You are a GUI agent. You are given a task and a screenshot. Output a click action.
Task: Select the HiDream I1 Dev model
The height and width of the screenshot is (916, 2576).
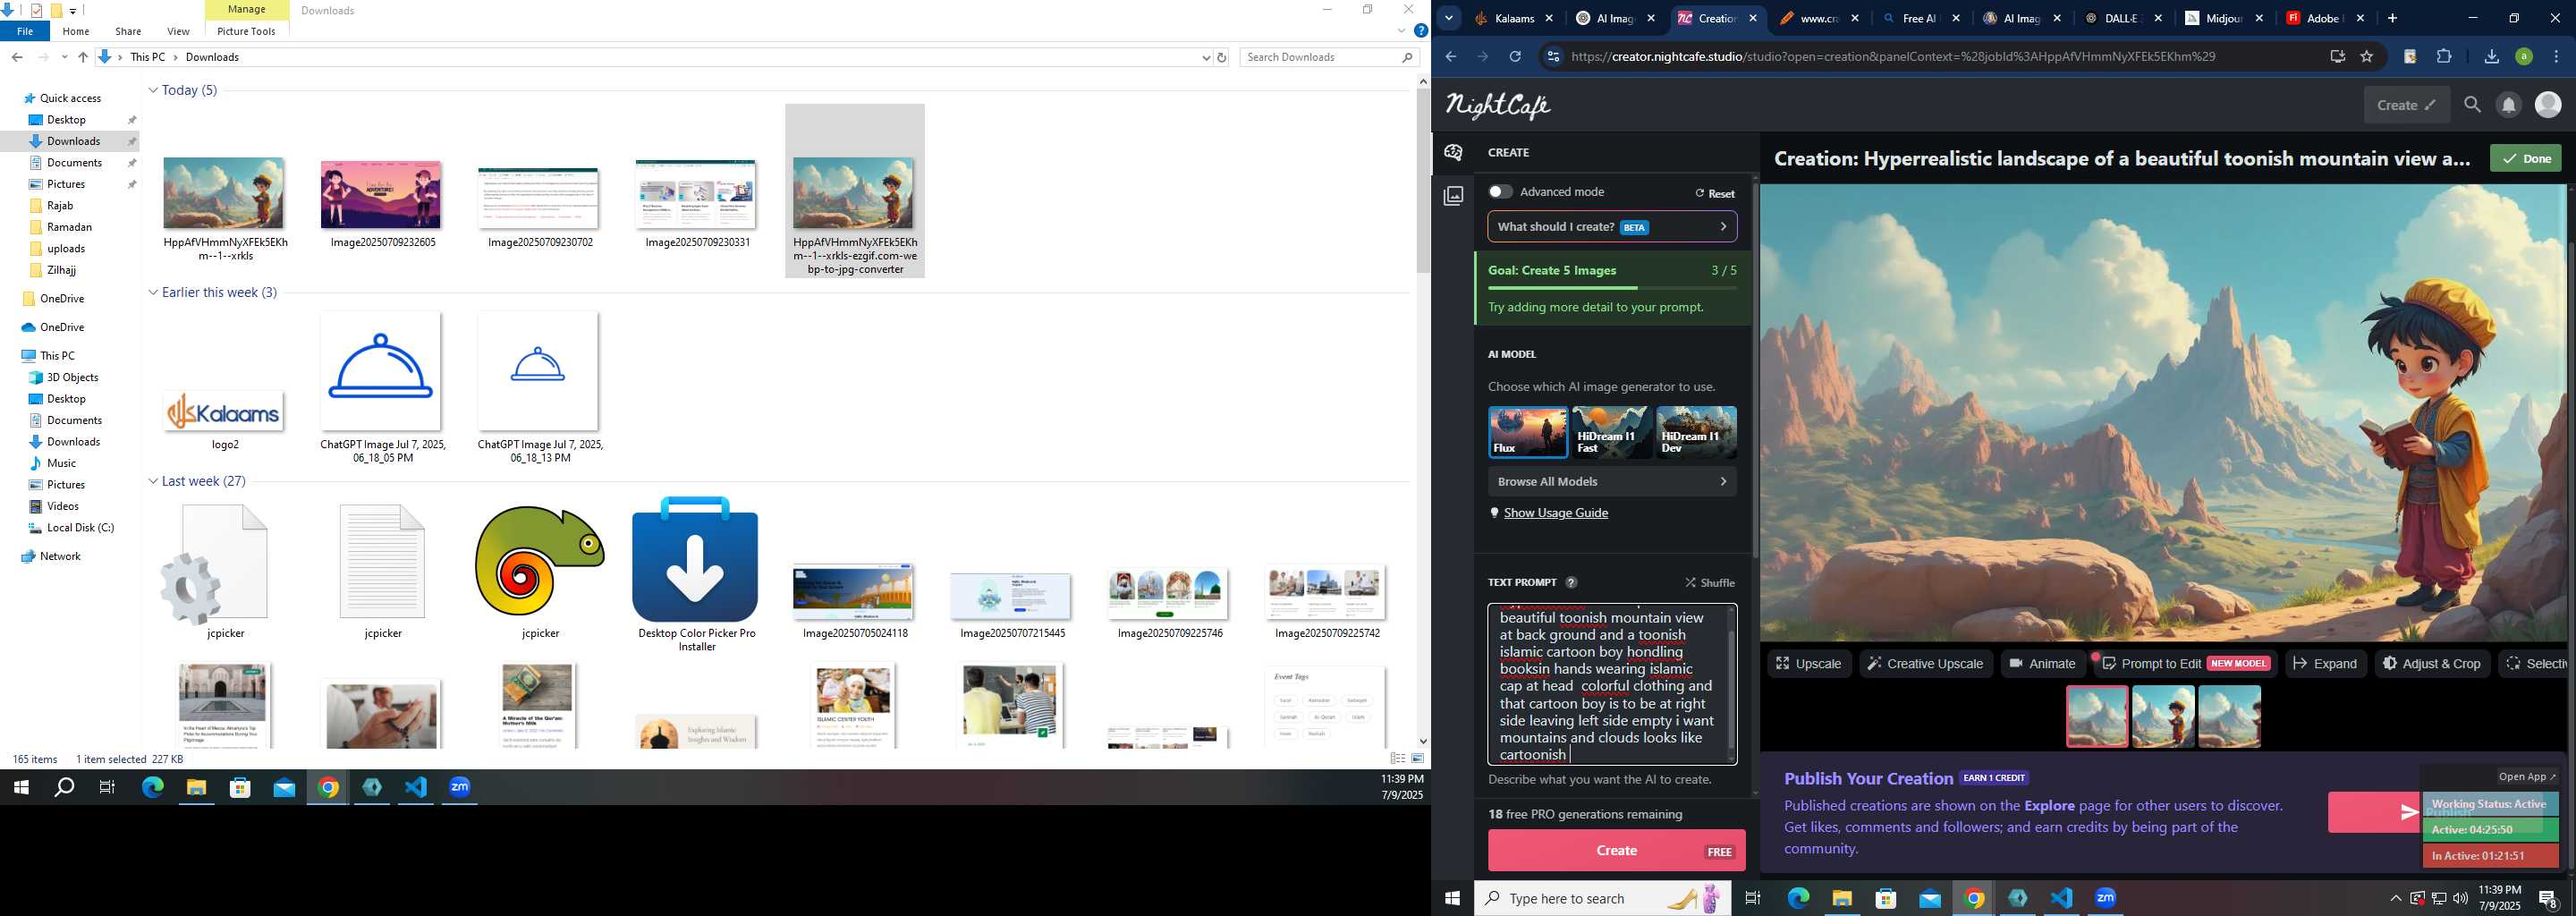click(x=1696, y=432)
